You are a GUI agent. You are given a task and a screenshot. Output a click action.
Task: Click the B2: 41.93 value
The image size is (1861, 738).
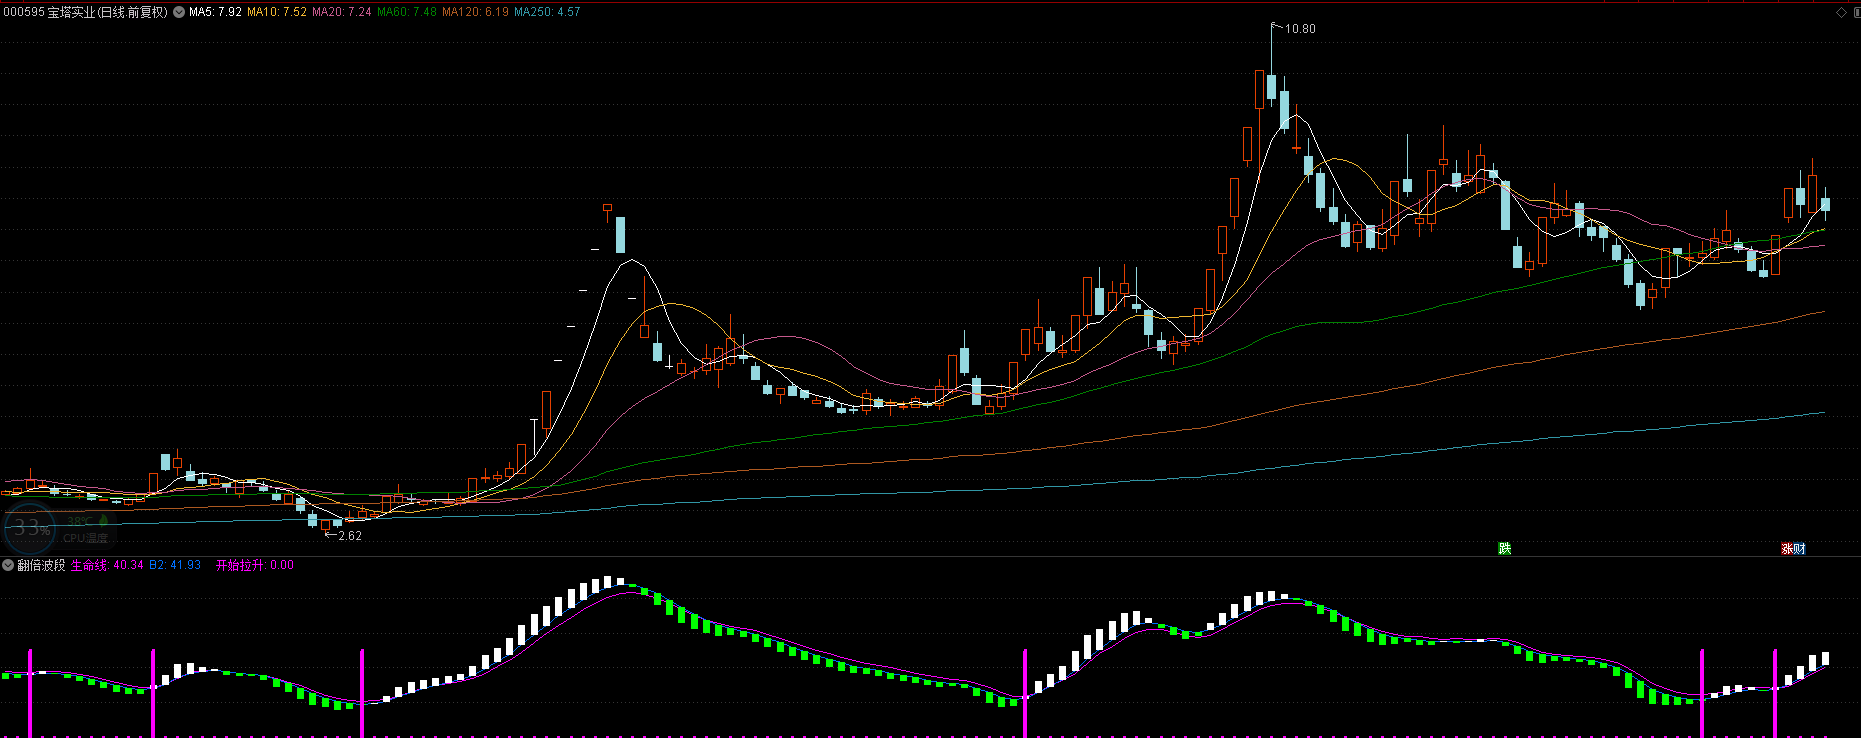pyautogui.click(x=175, y=565)
